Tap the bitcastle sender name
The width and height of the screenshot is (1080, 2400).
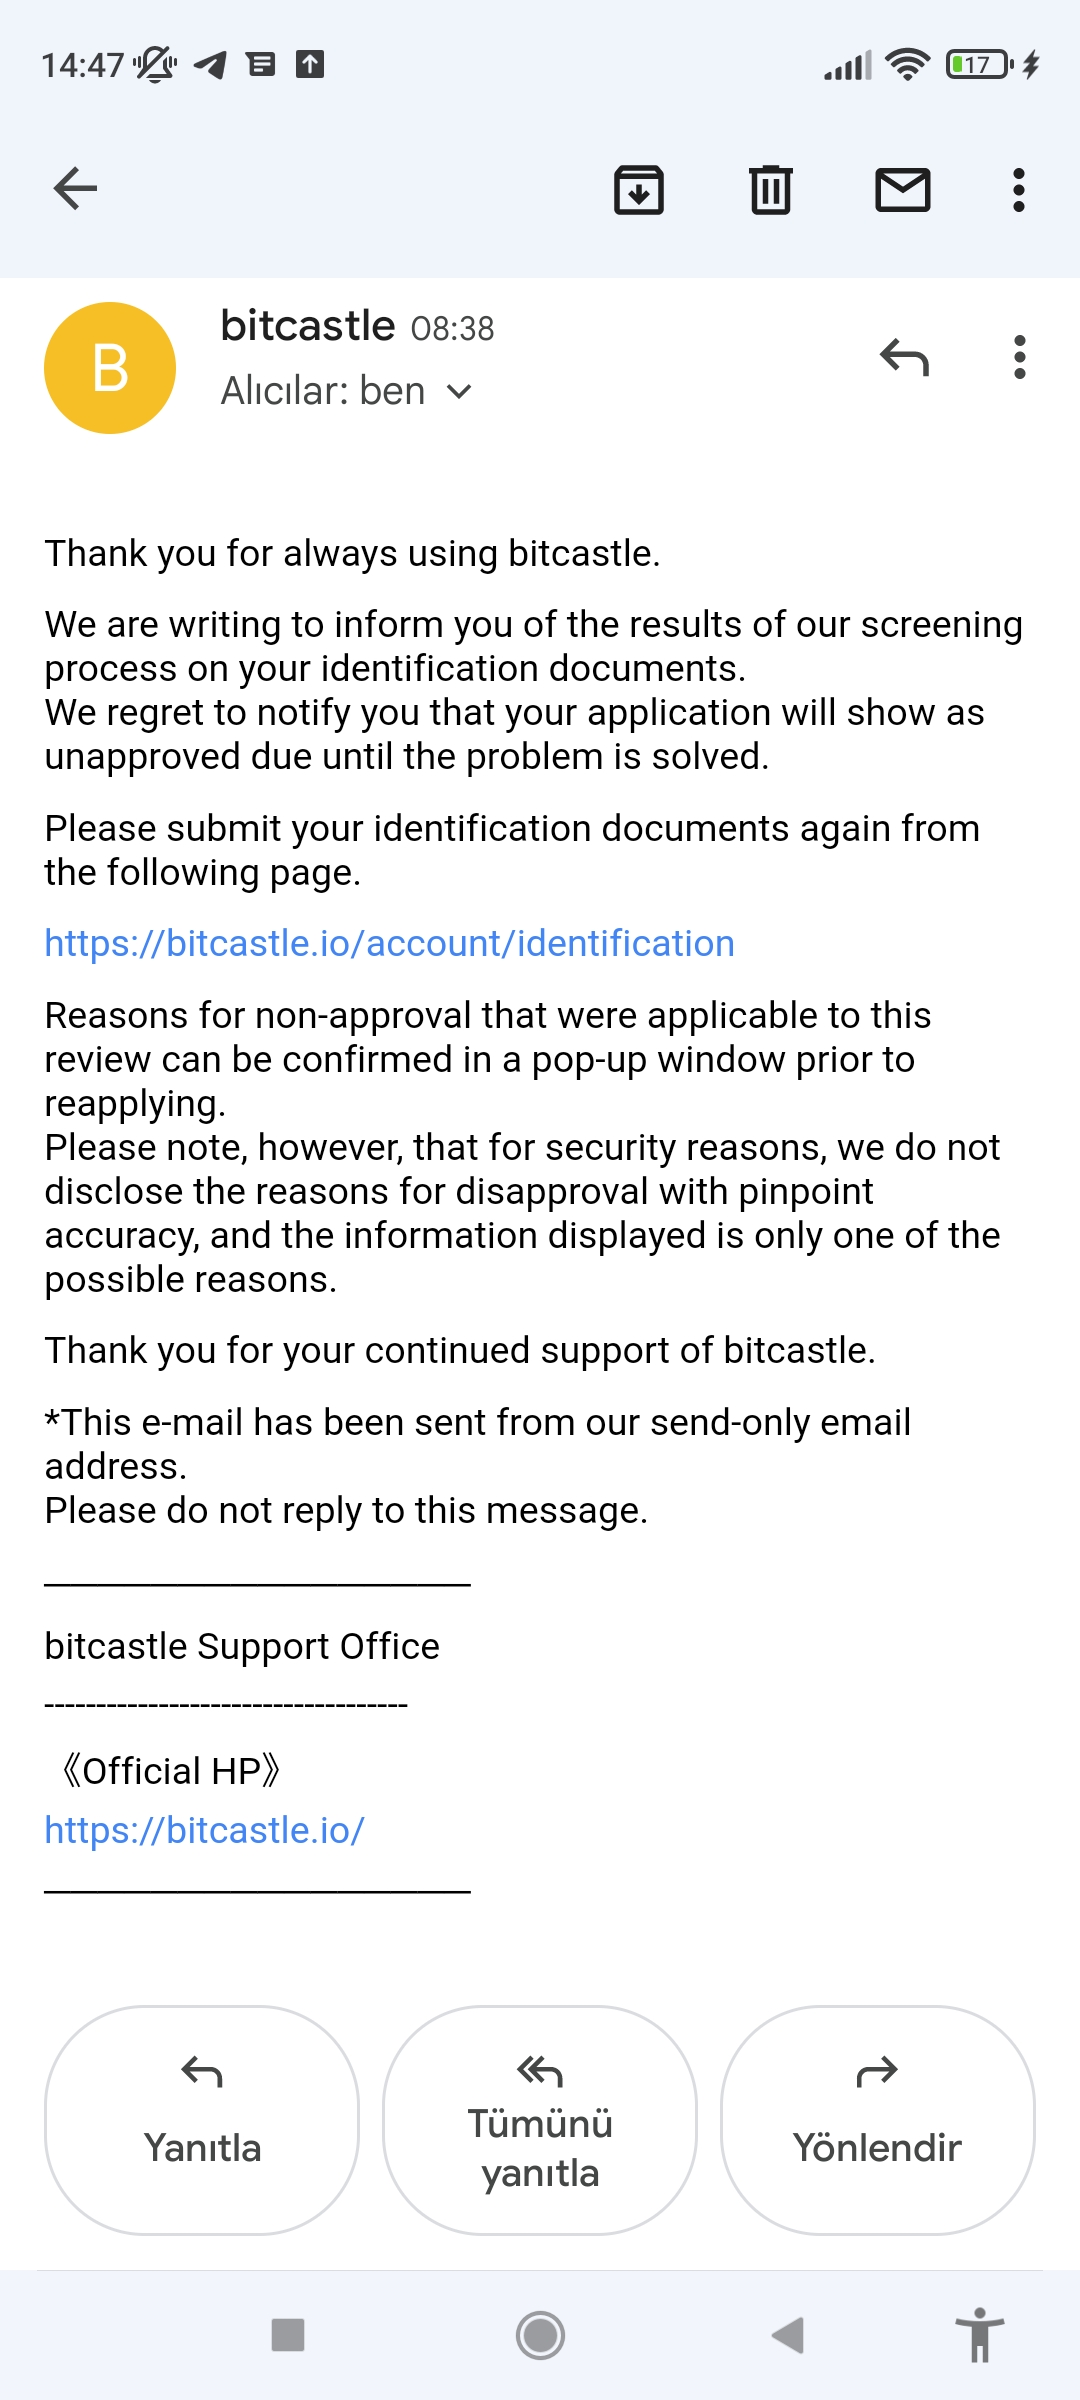pos(308,326)
